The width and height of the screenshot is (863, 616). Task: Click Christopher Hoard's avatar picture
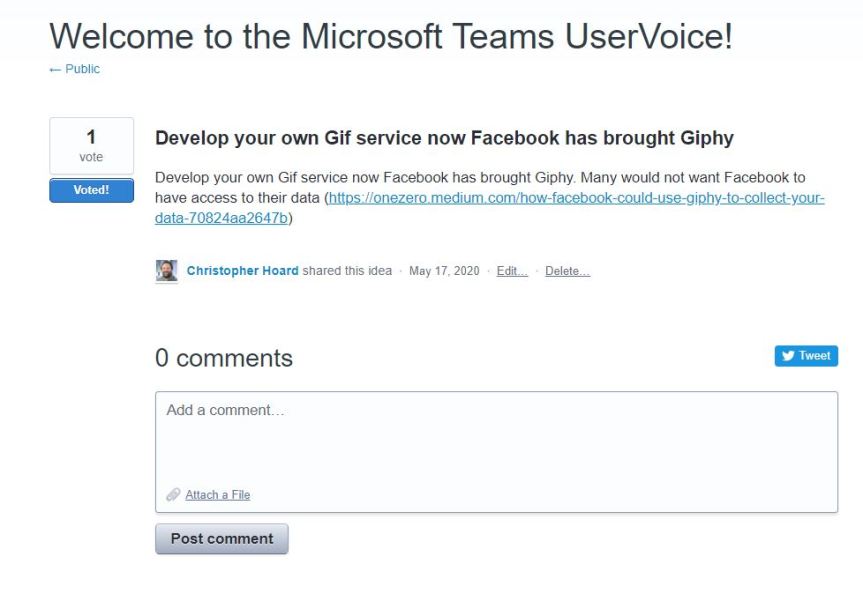[167, 271]
